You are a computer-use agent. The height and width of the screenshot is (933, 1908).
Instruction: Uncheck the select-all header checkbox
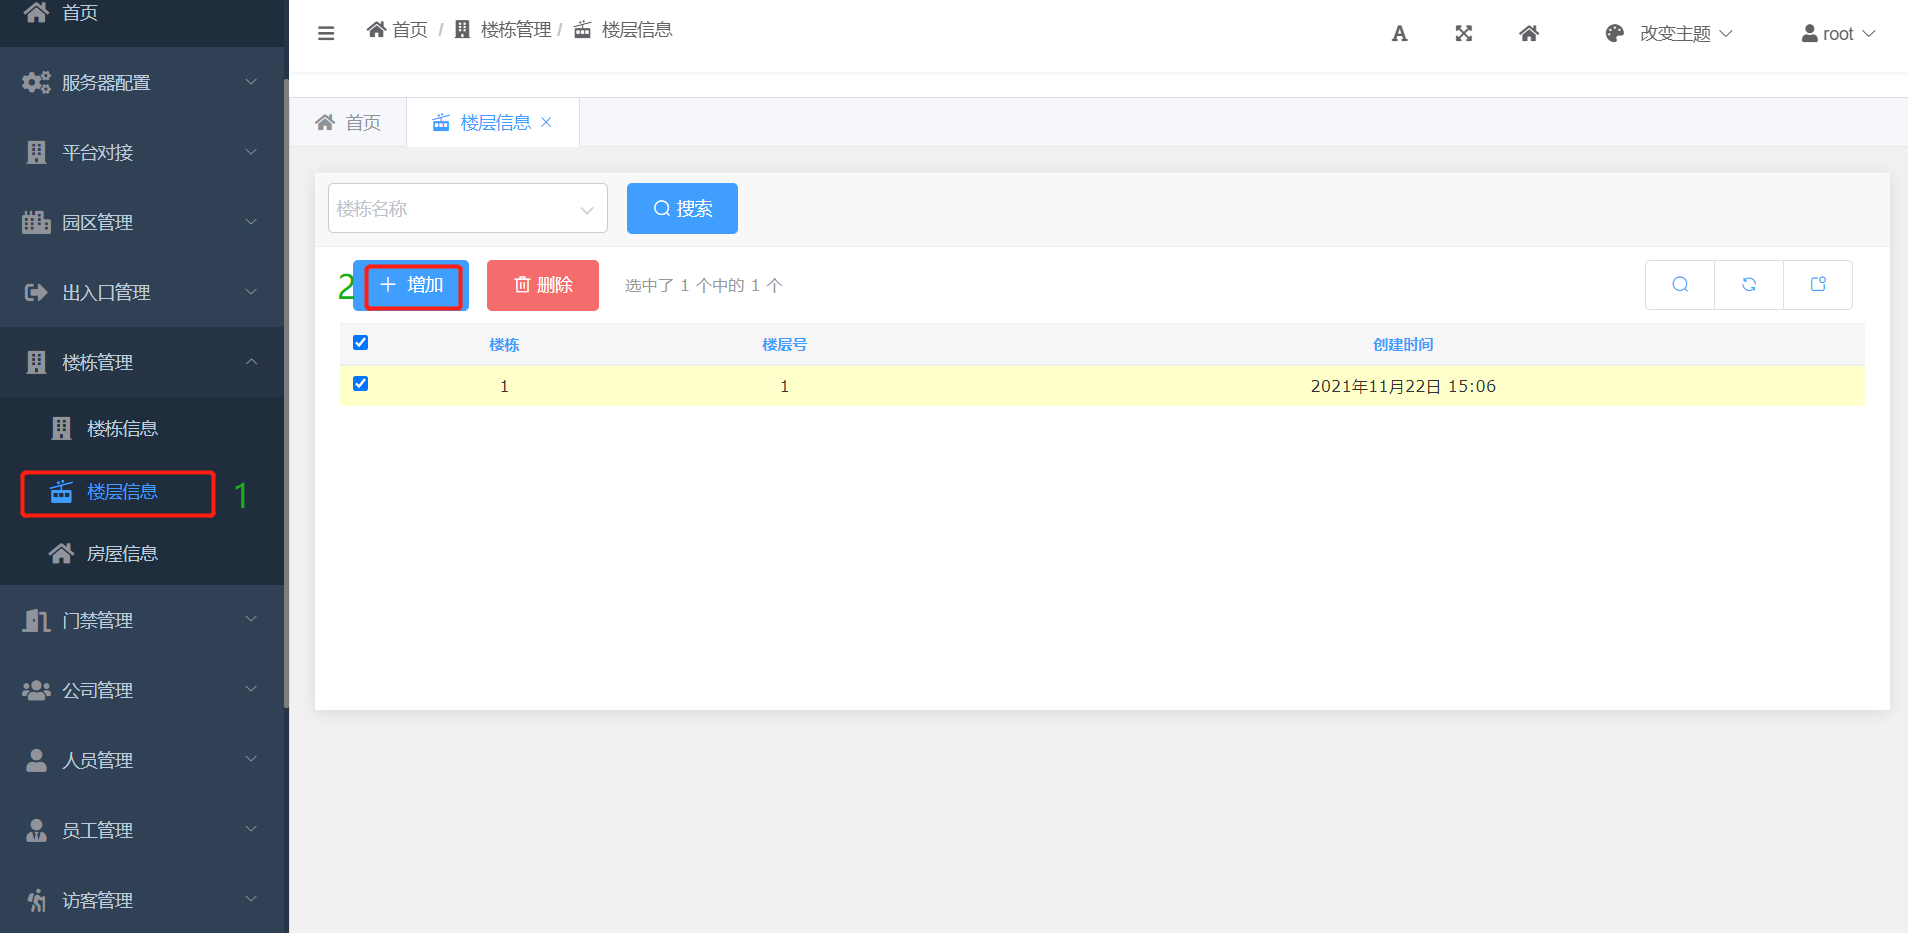tap(361, 343)
